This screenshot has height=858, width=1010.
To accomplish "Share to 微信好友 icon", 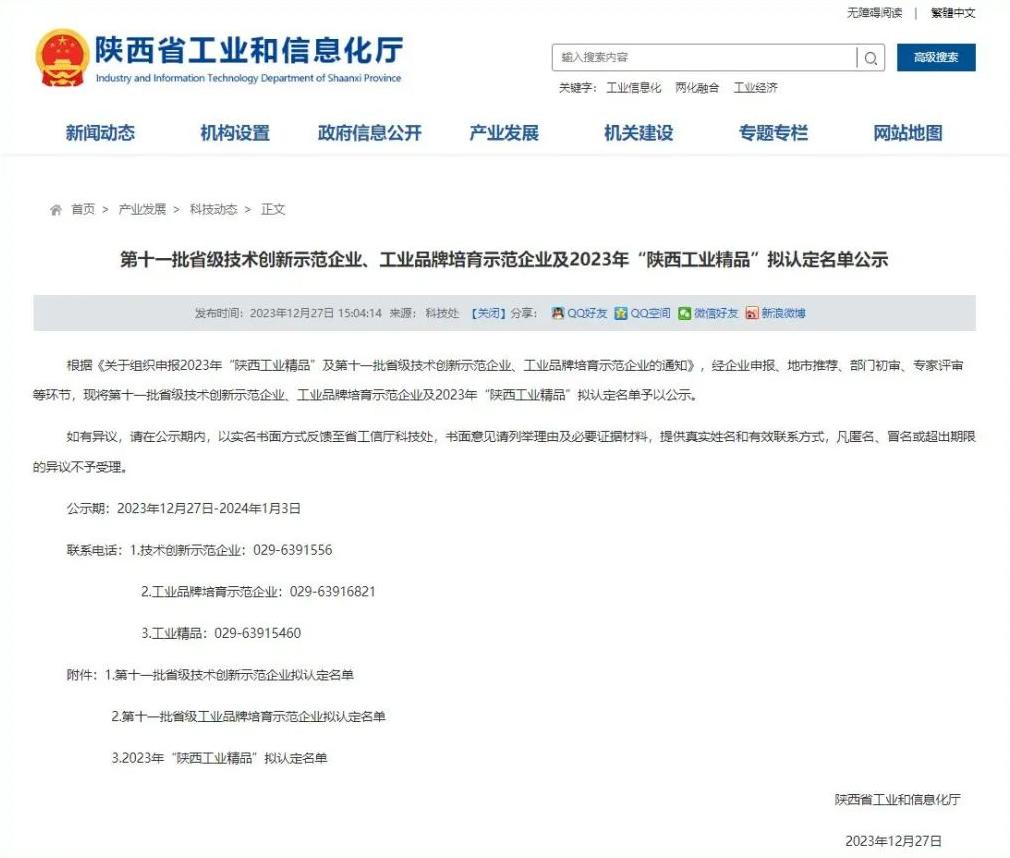I will point(684,313).
